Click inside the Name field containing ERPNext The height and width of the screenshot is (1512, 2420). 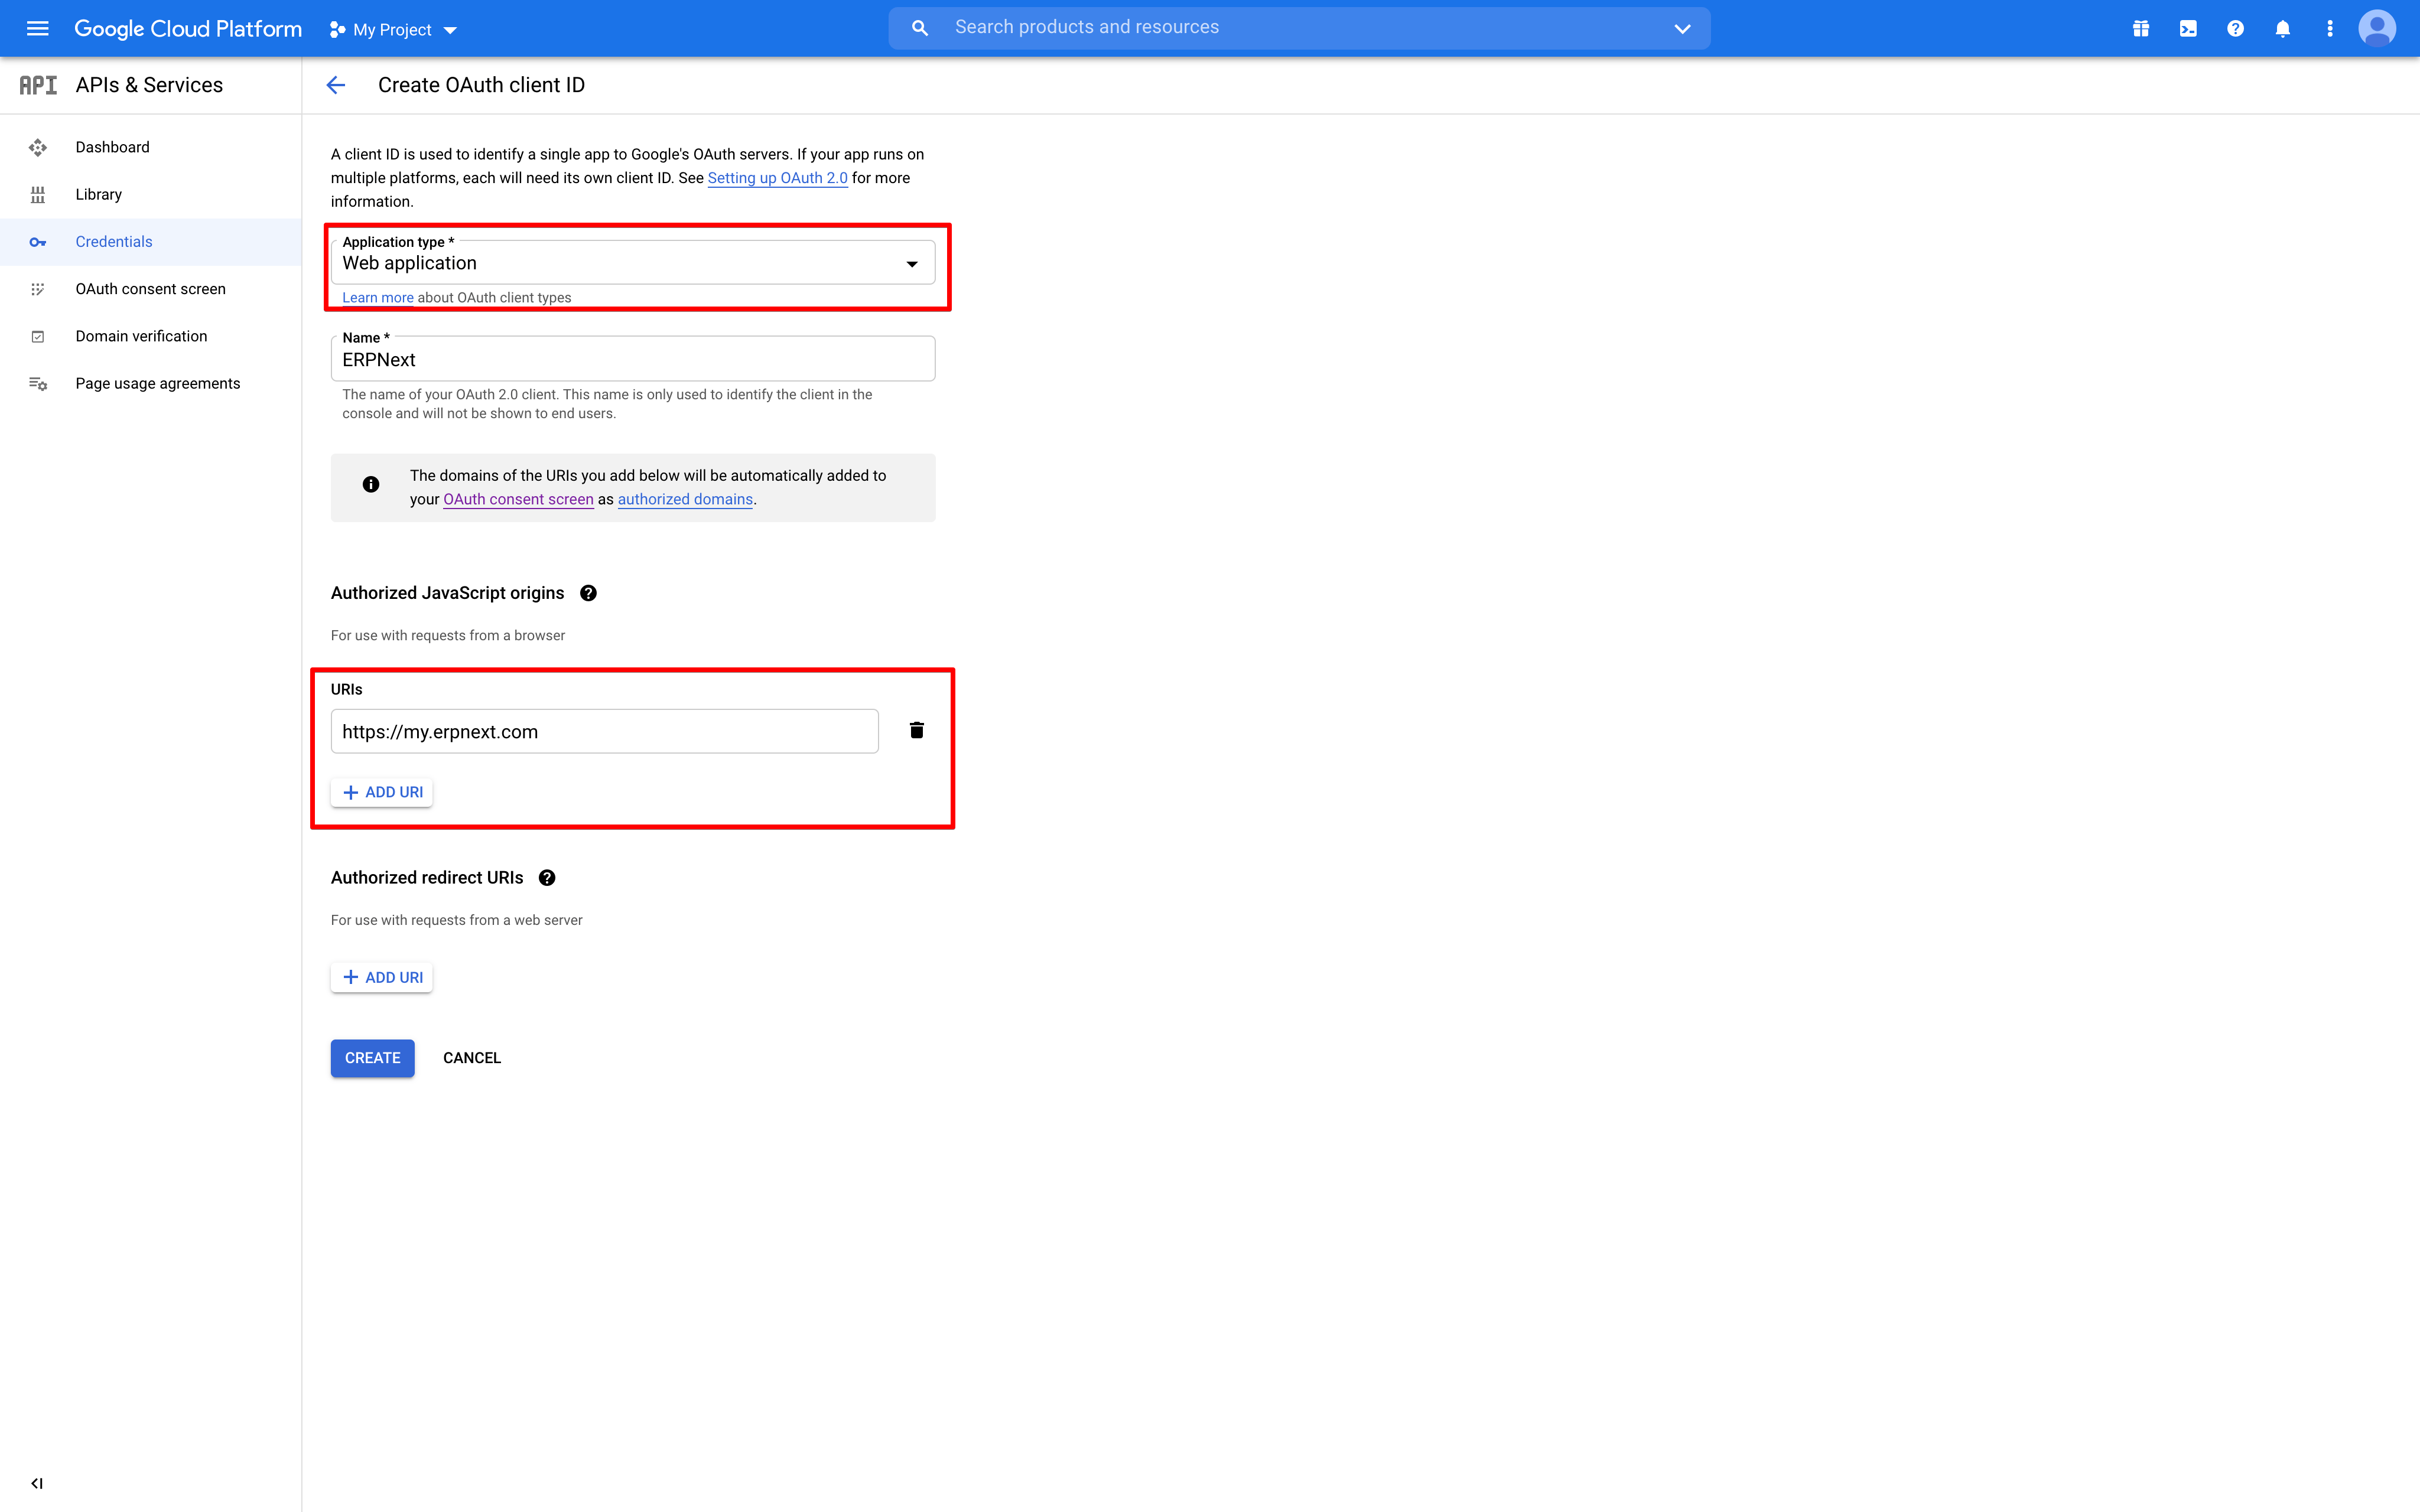pos(632,358)
